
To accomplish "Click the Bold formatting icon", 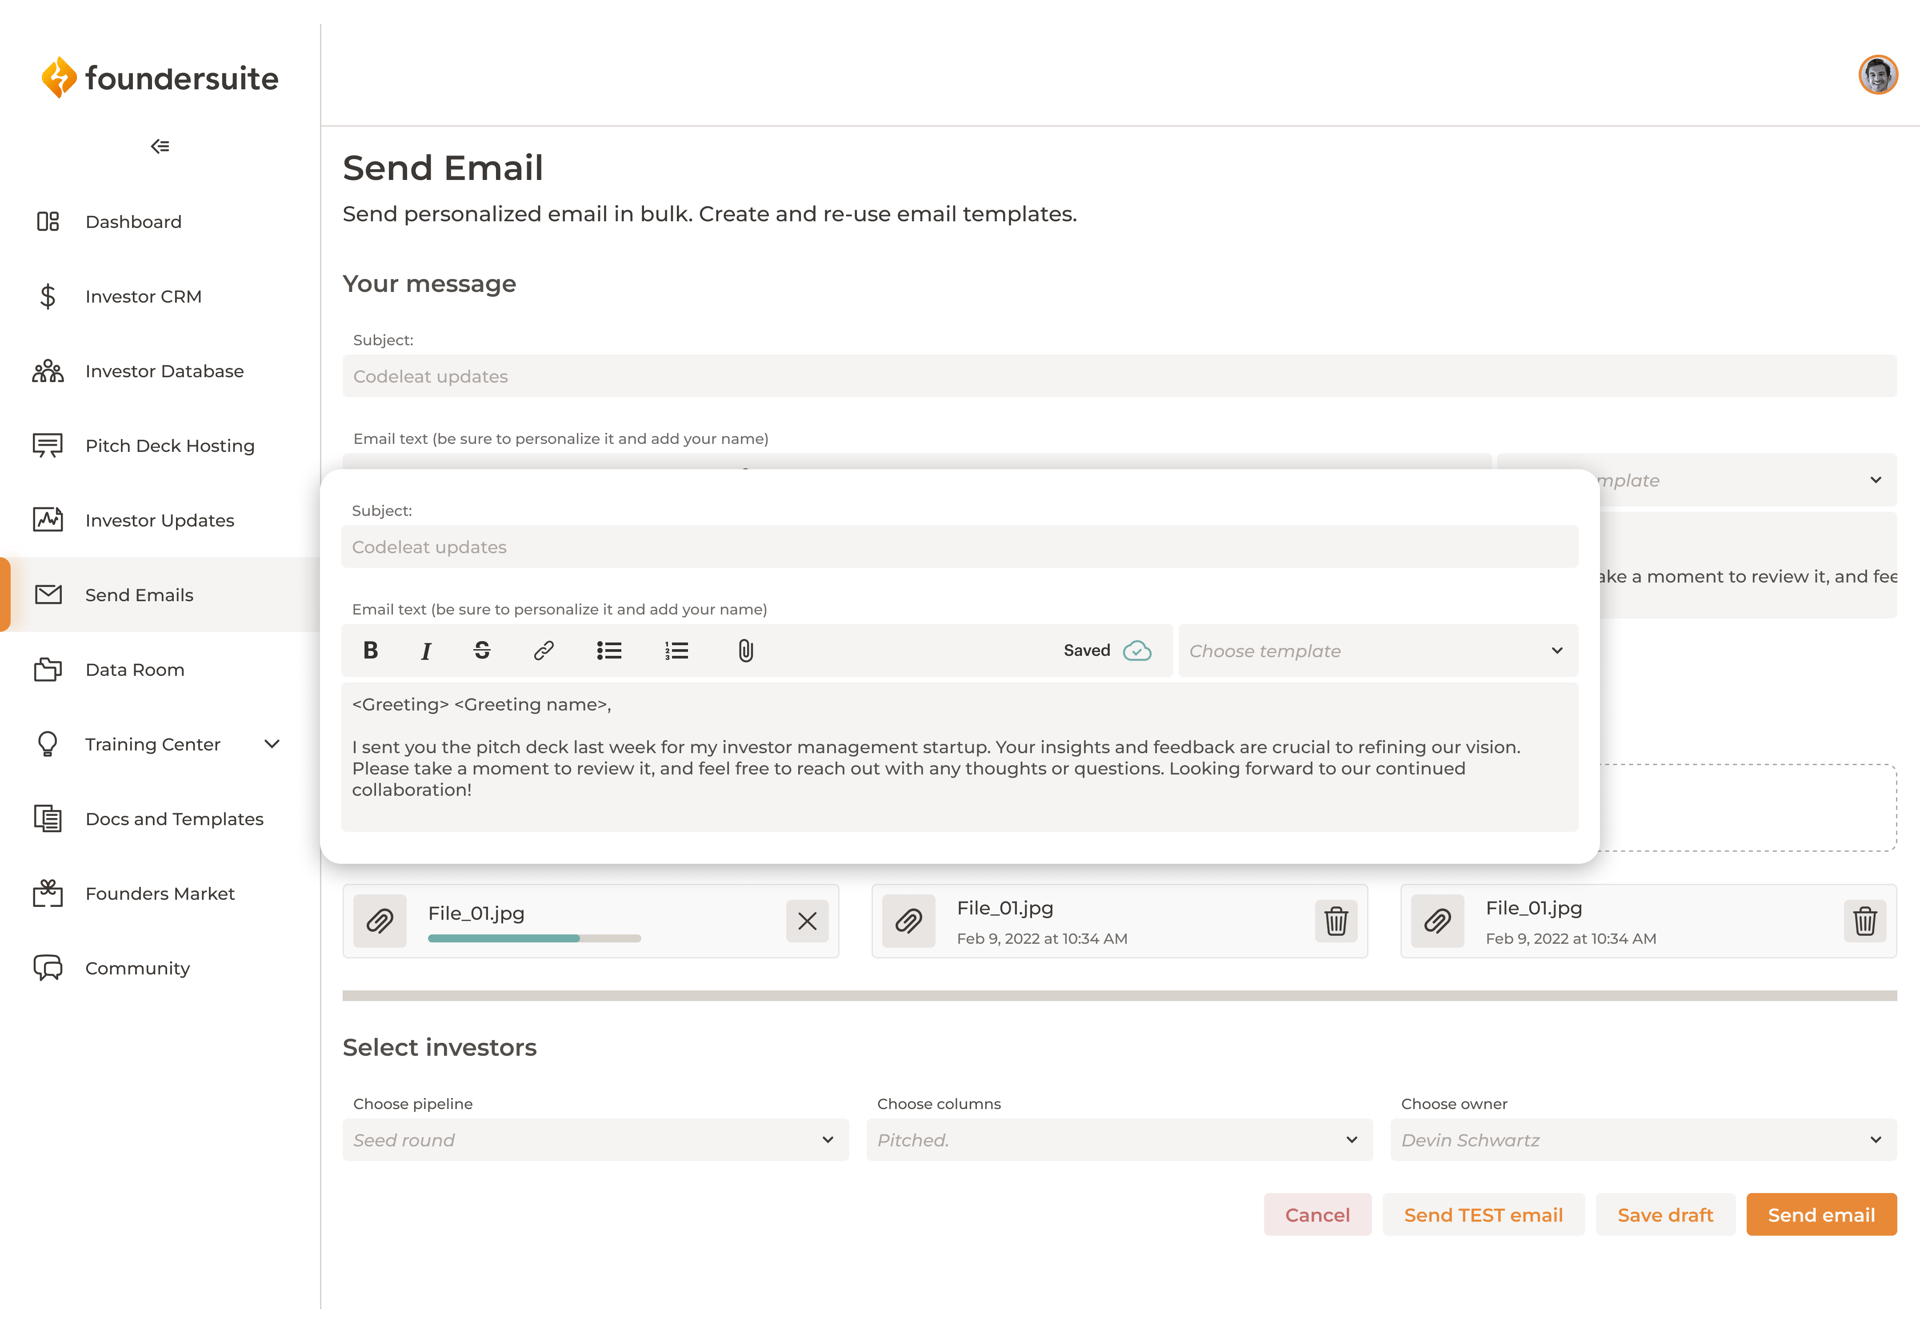I will pos(371,650).
